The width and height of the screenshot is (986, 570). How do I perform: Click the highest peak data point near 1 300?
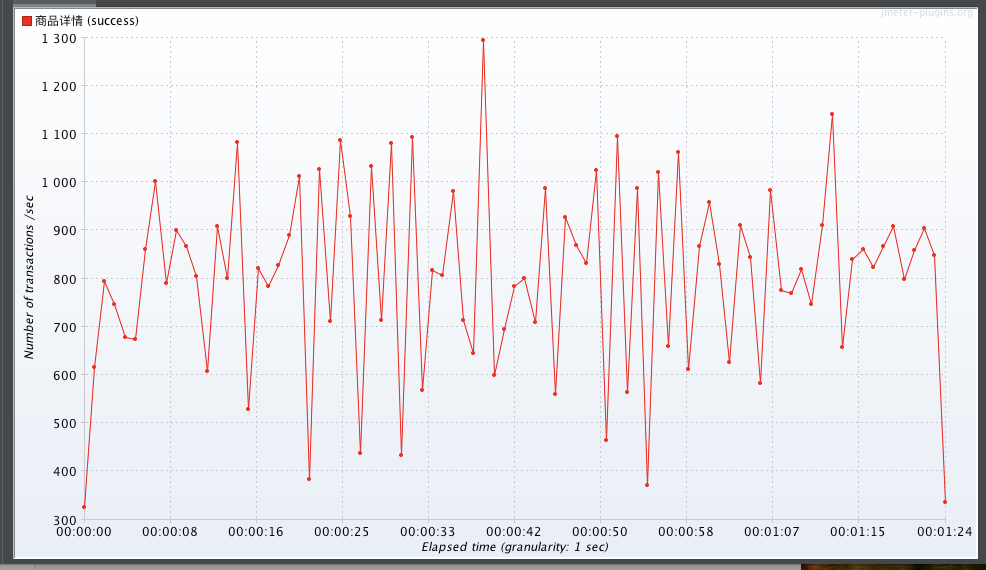[x=483, y=40]
